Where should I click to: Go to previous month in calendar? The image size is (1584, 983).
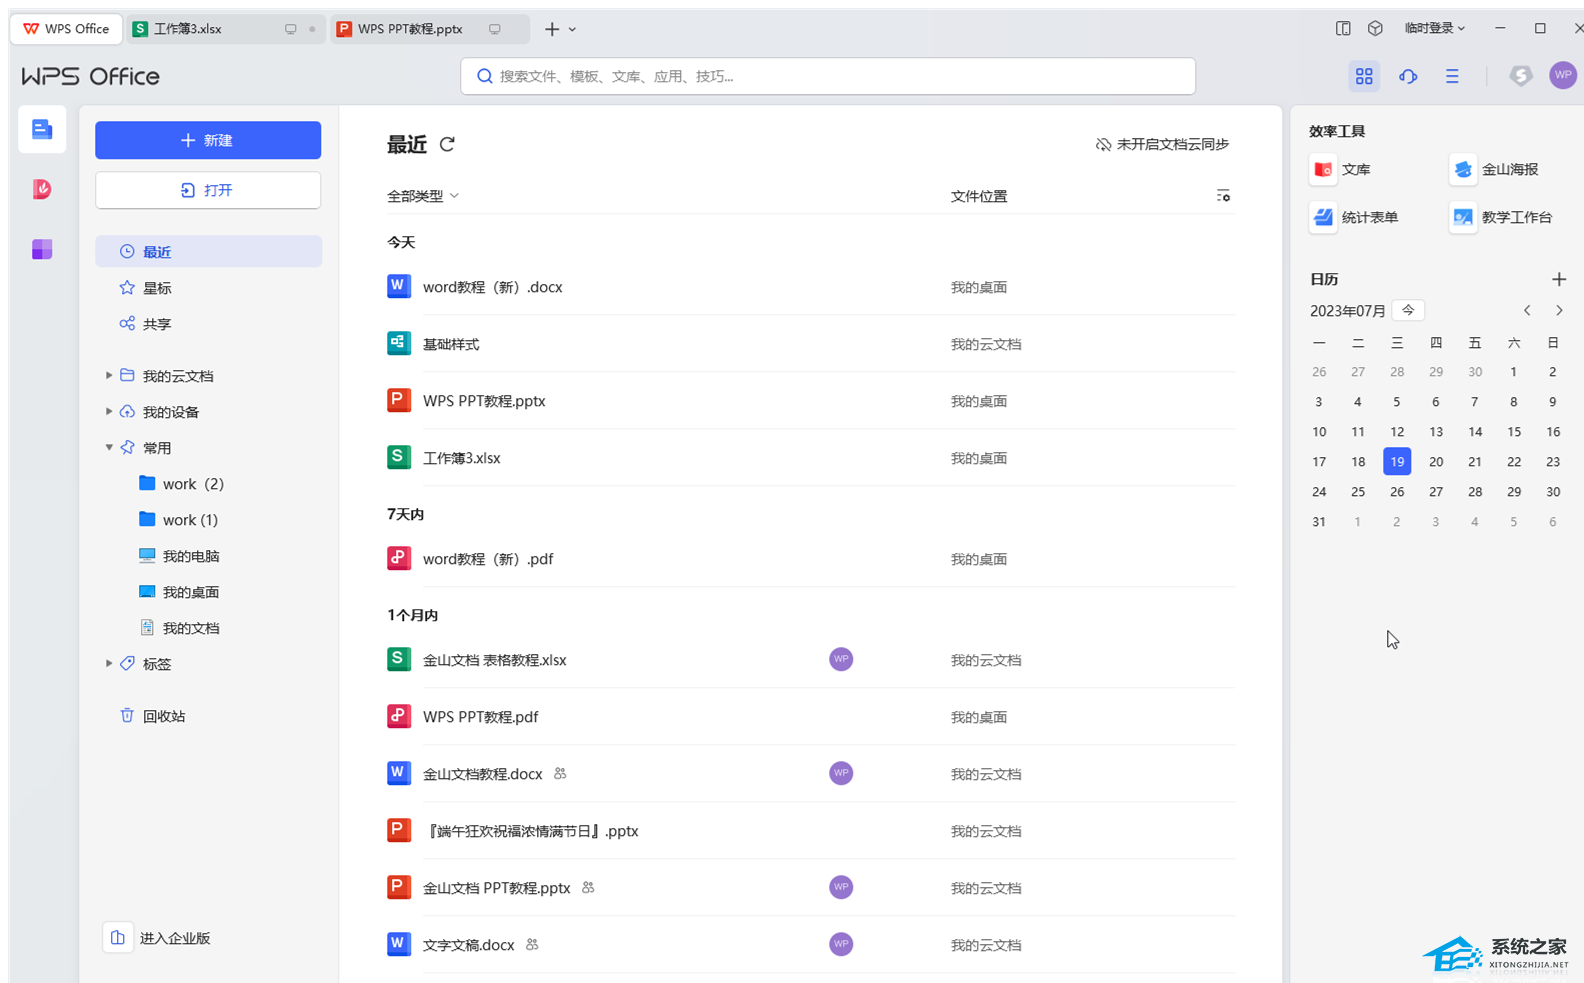(x=1527, y=311)
